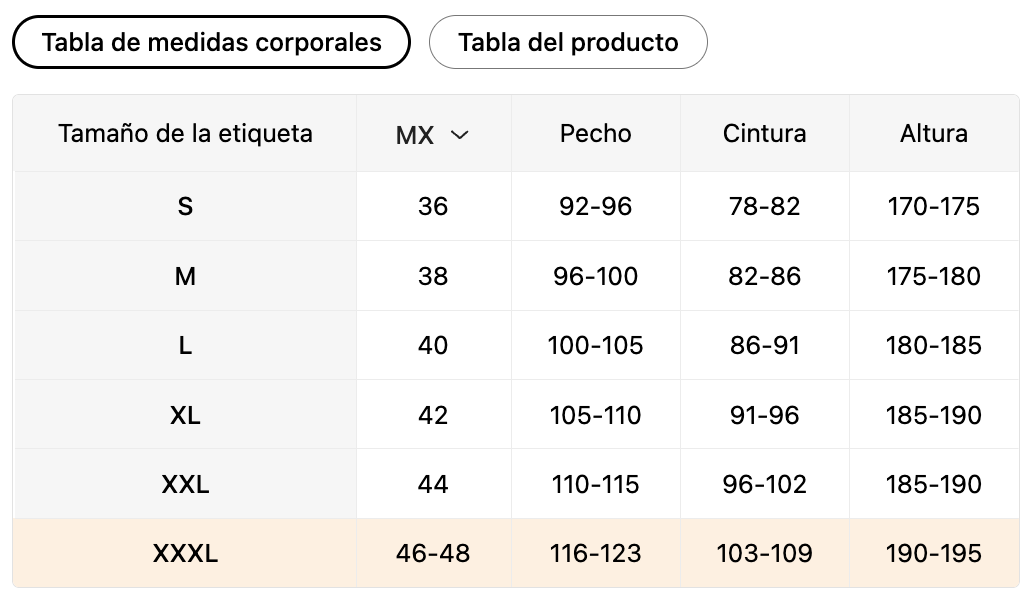Click the Cintura column header

pos(765,133)
